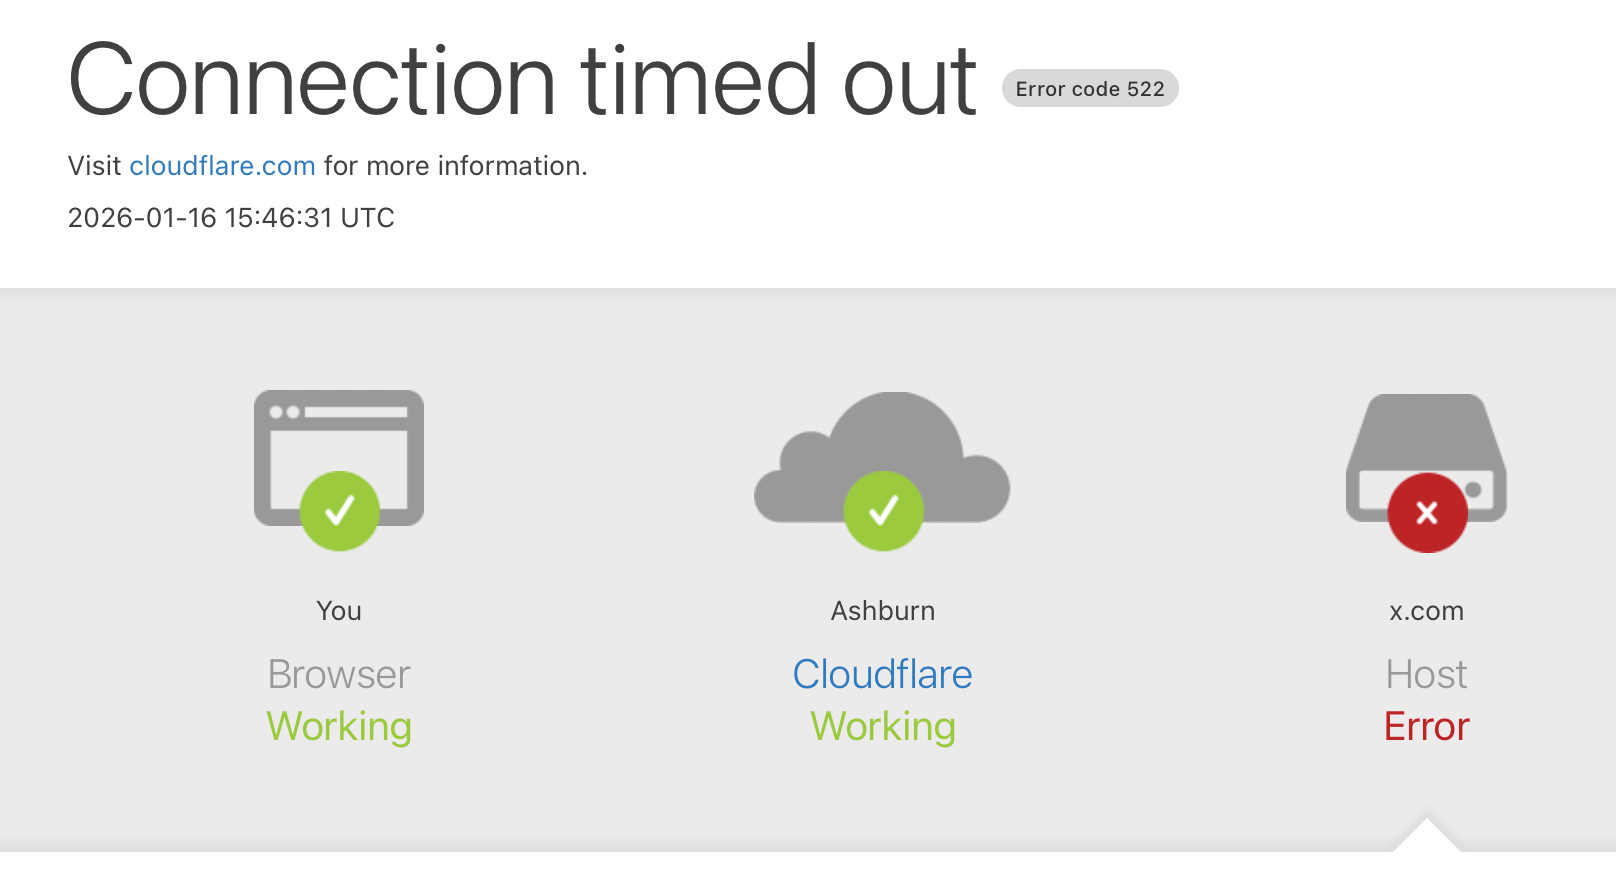Viewport: 1616px width, 890px height.
Task: Click the white pointer triangle below Host
Action: click(x=1426, y=839)
